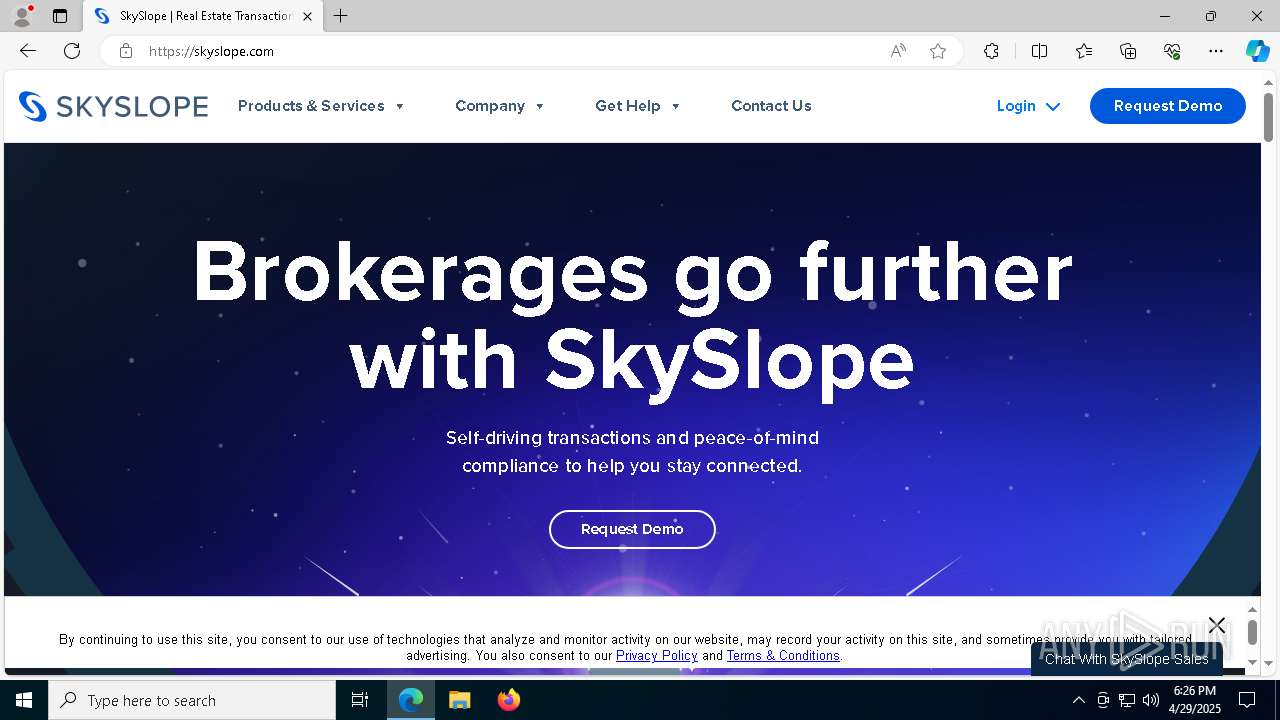Click the Edge icon on the taskbar
1280x720 pixels.
(x=411, y=700)
